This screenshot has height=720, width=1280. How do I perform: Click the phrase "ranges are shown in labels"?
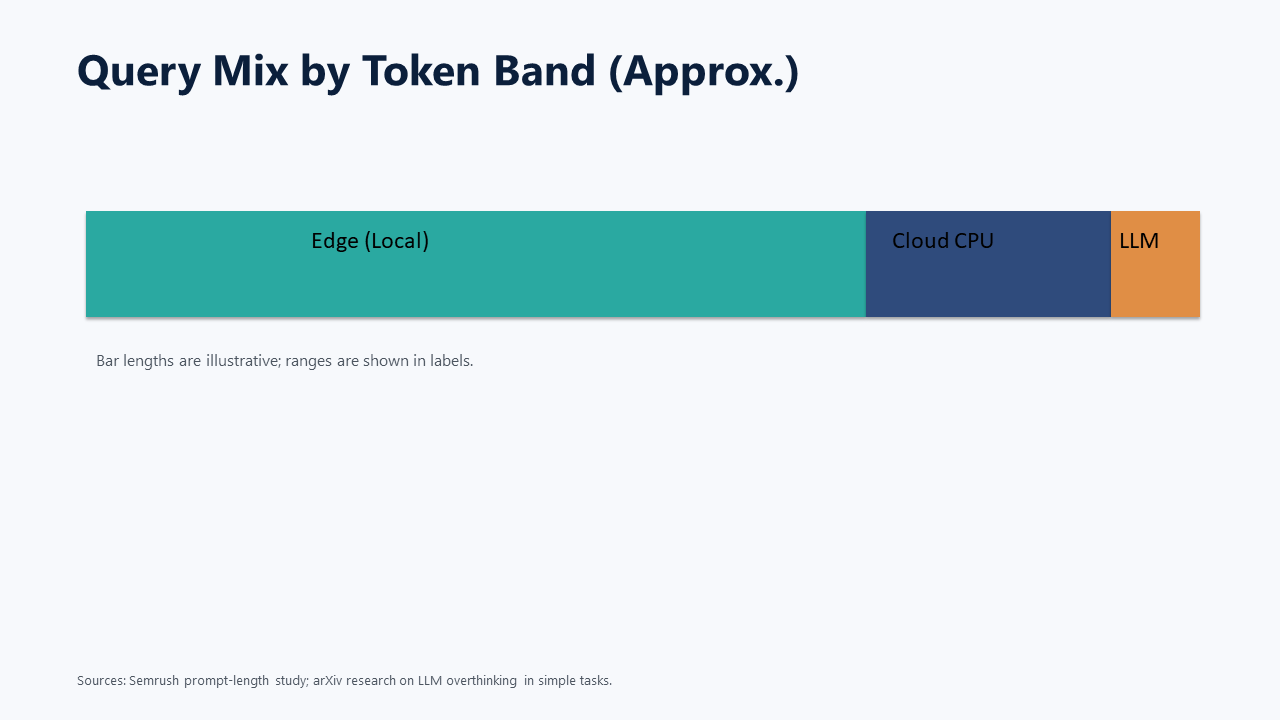click(x=379, y=360)
